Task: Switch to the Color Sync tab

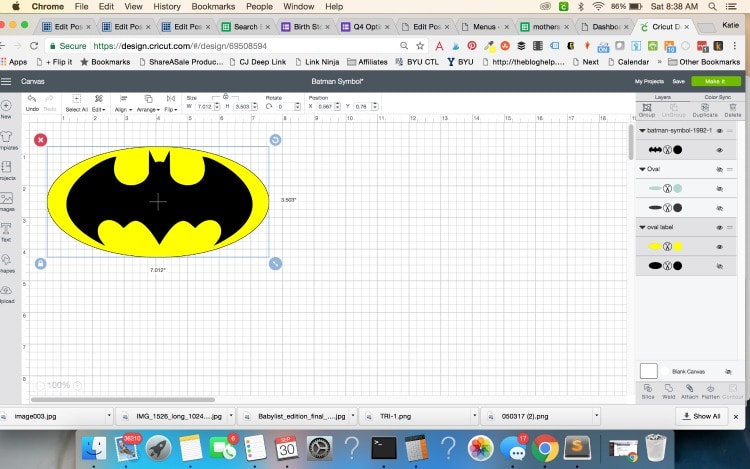Action: point(717,97)
